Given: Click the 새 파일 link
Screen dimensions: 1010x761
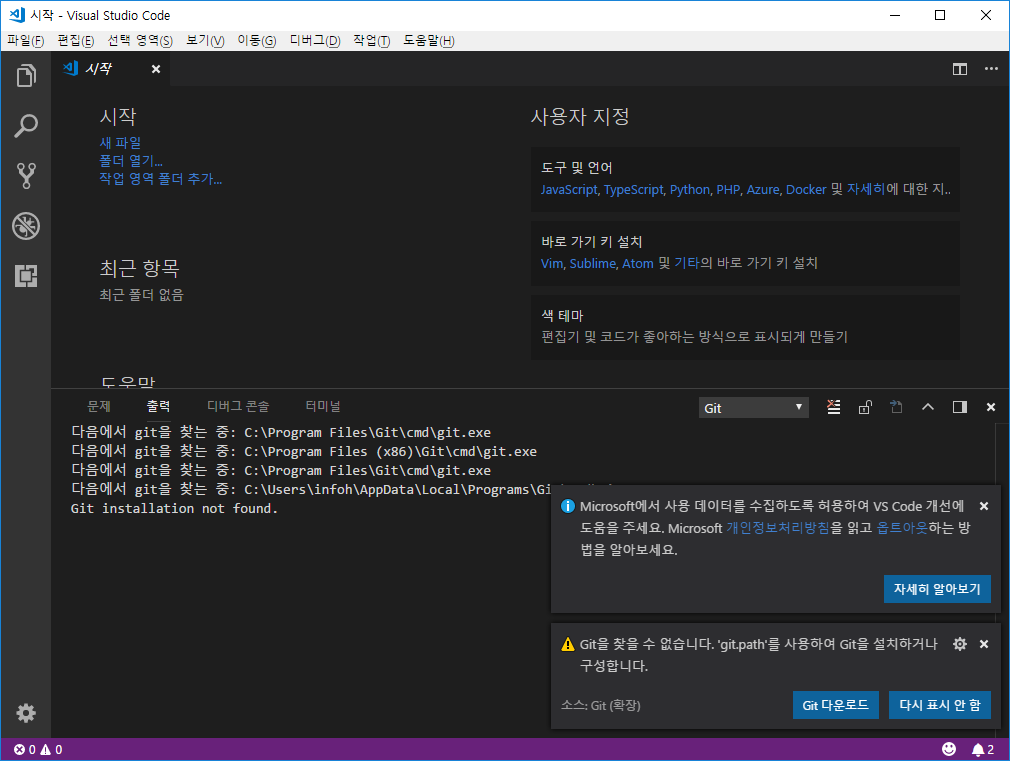Looking at the screenshot, I should (120, 143).
